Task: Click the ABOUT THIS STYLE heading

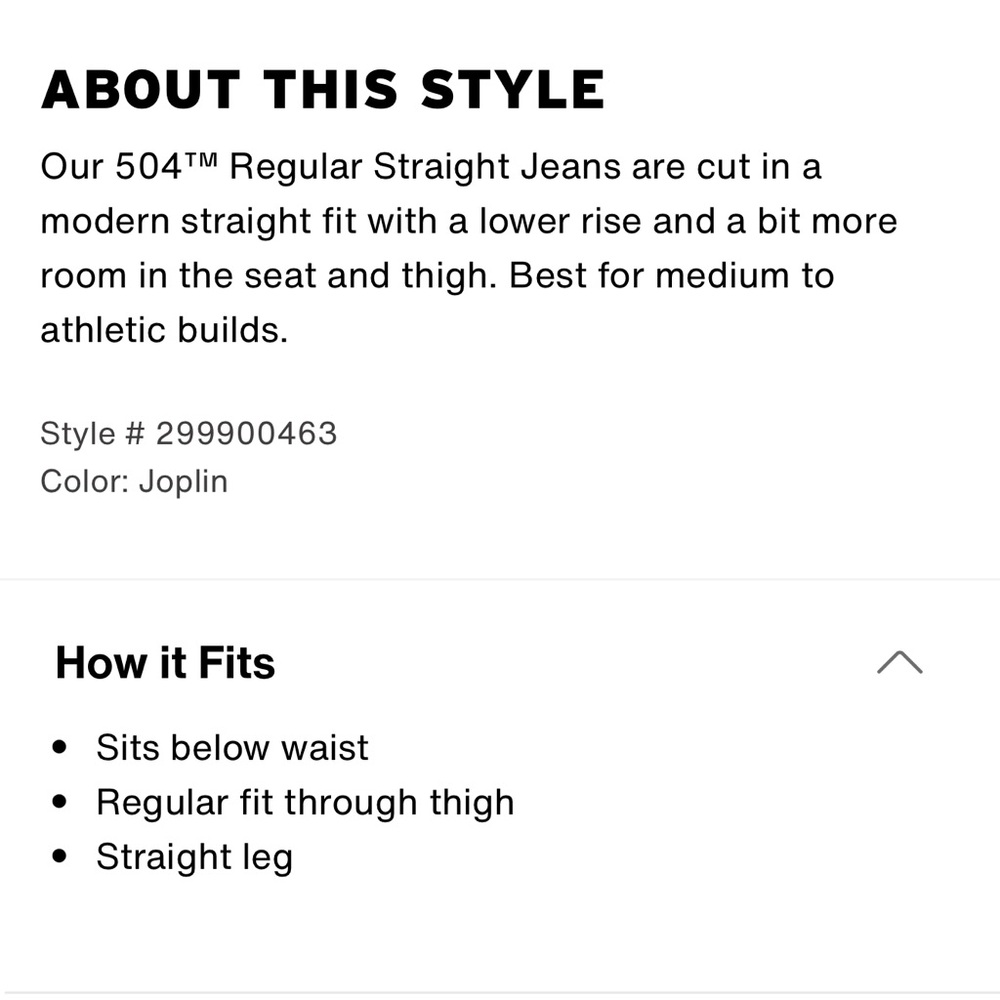Action: point(323,90)
